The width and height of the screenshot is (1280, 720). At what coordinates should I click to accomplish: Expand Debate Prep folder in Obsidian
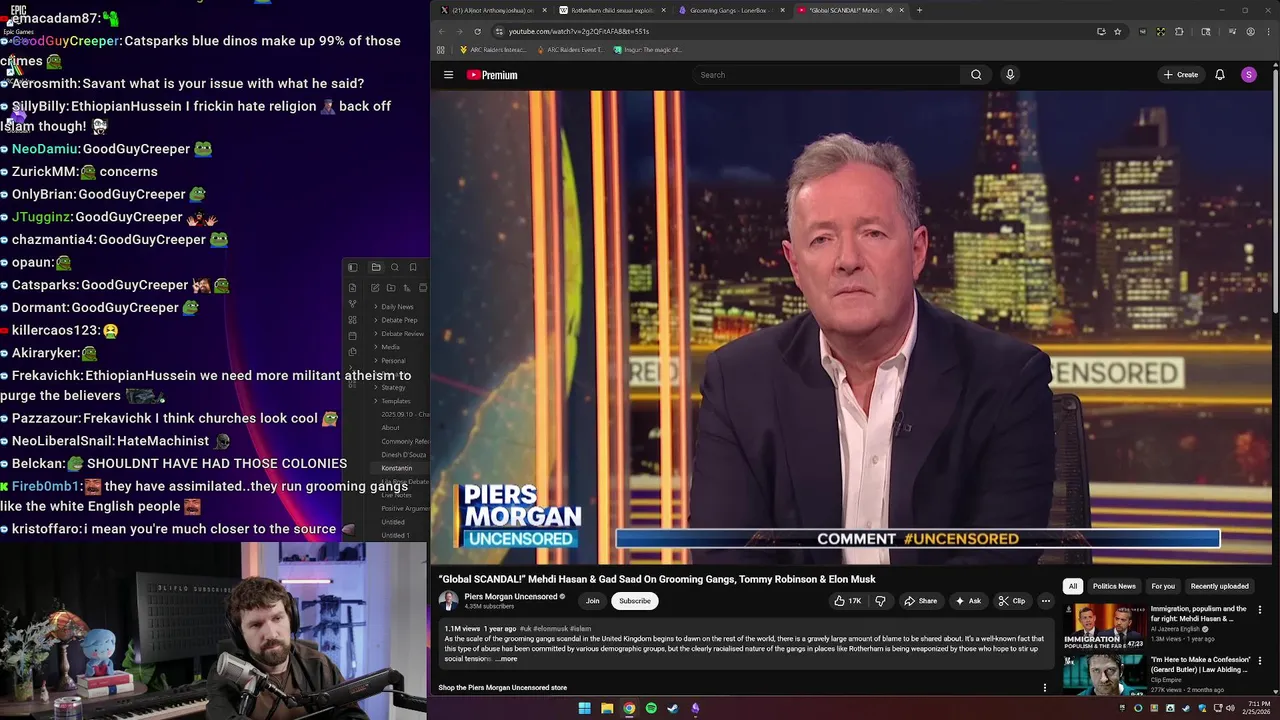399,320
